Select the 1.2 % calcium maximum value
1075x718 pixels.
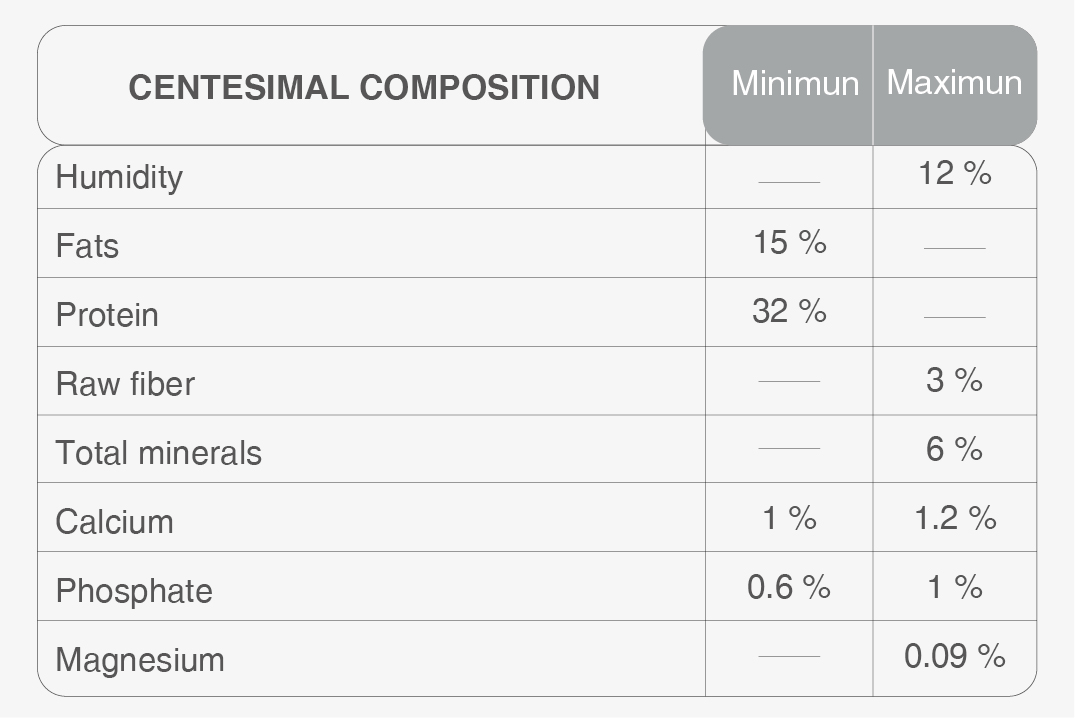click(955, 518)
